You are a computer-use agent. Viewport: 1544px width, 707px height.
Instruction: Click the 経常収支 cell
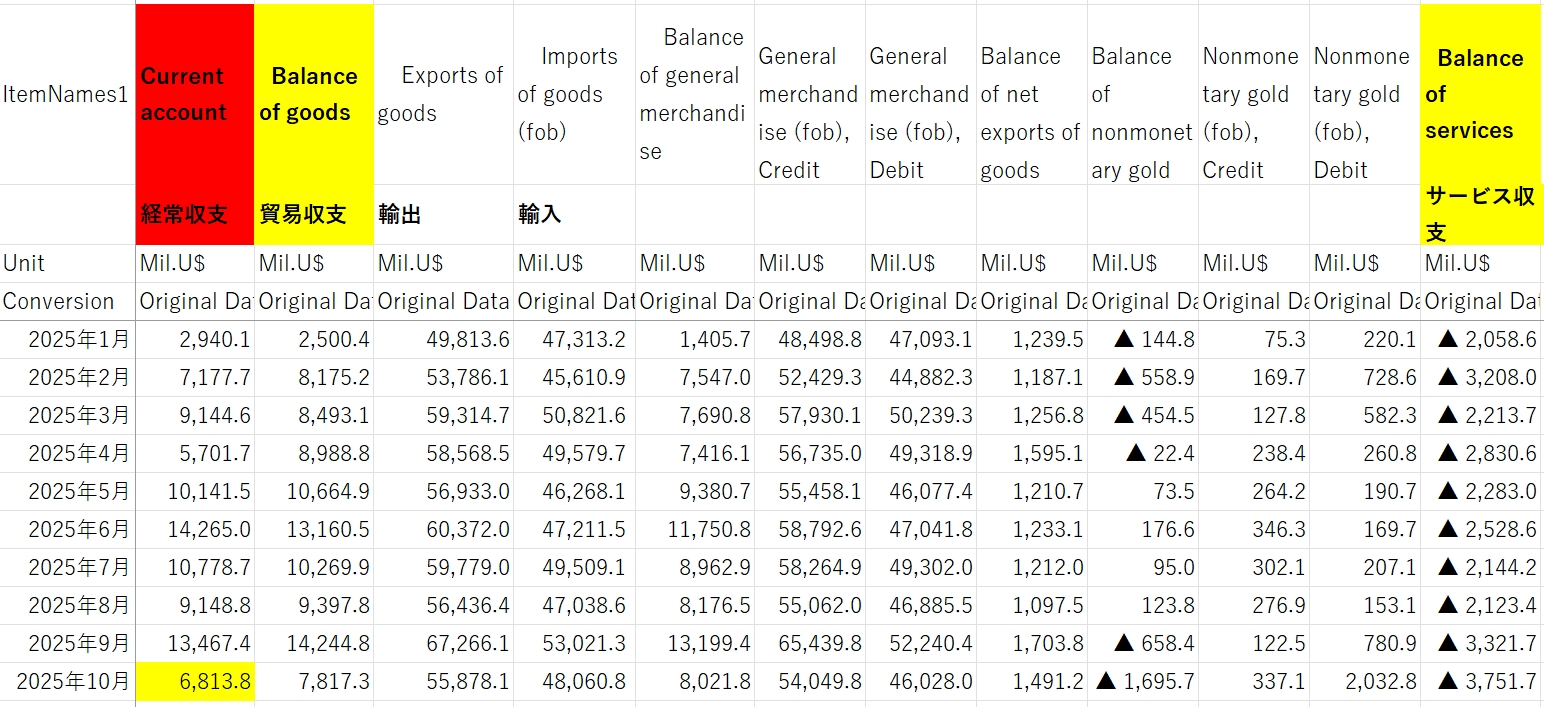click(195, 214)
